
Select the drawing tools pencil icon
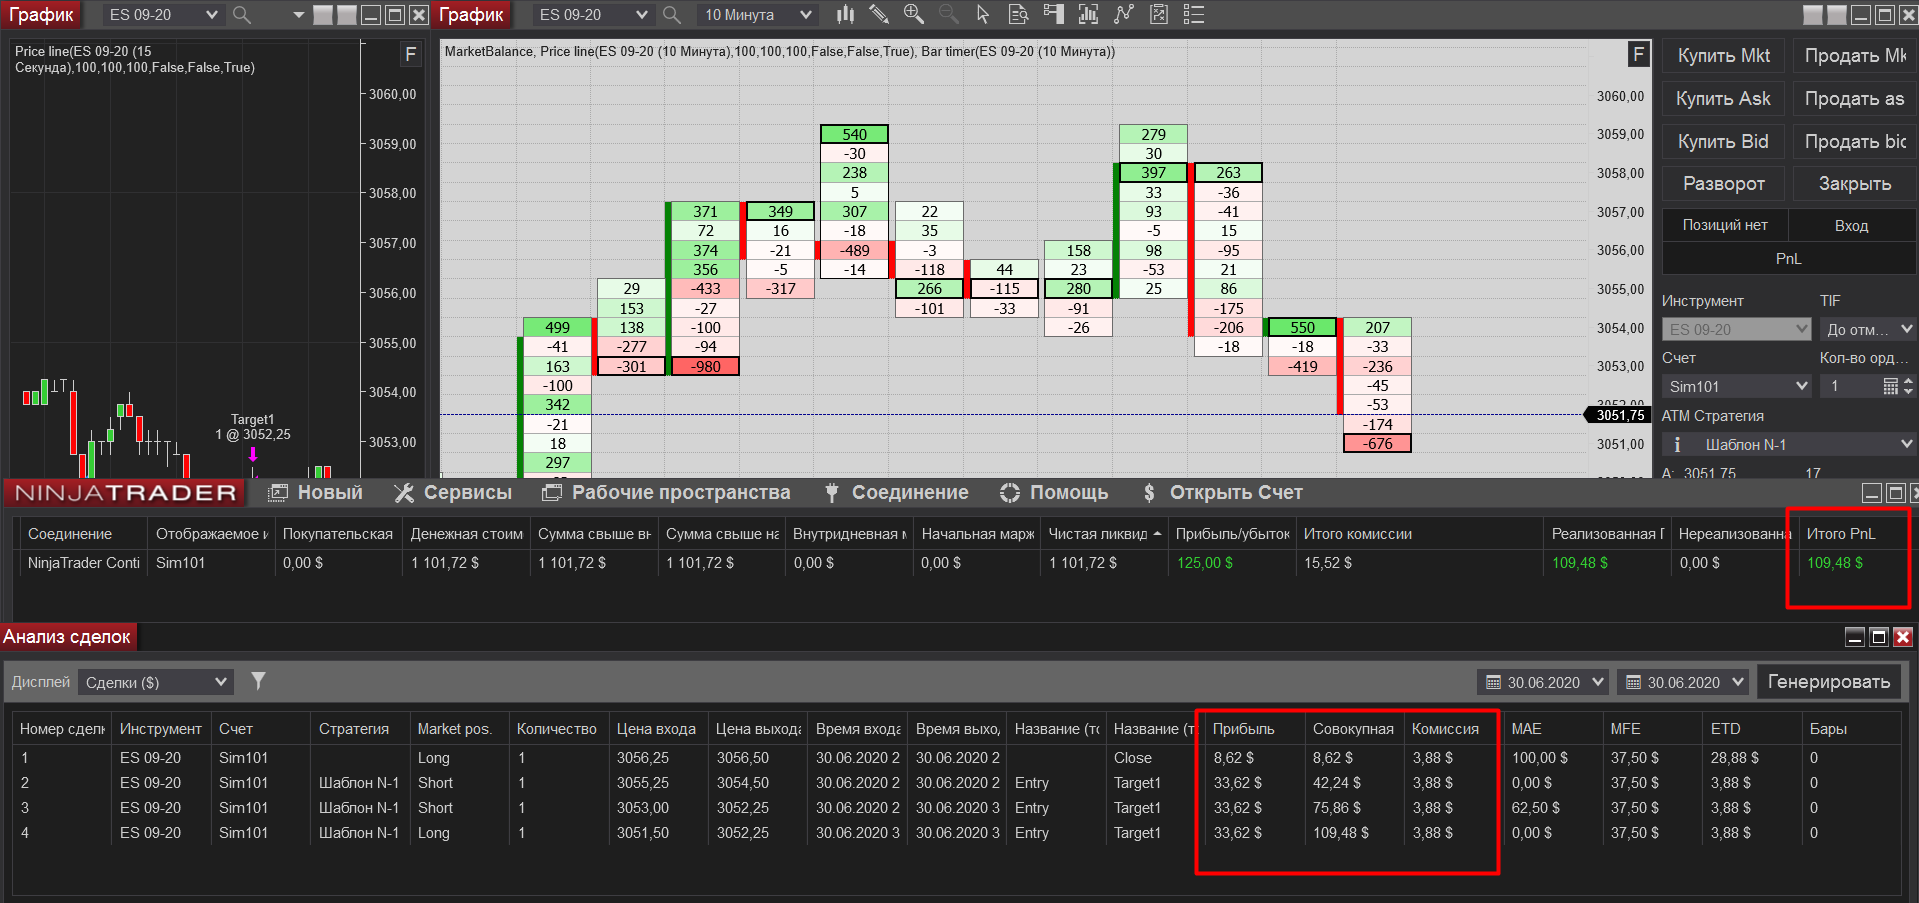(879, 14)
